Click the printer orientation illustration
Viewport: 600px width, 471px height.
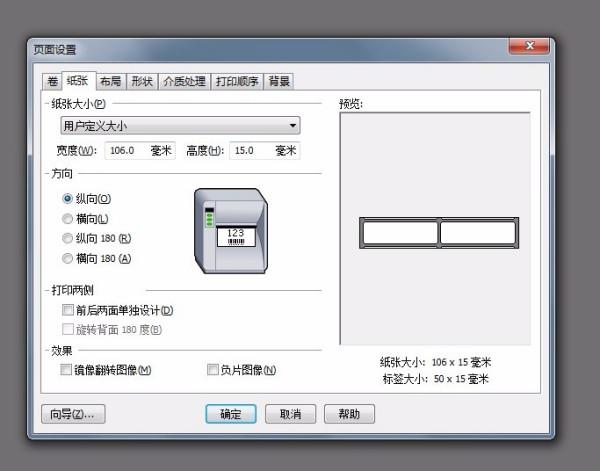pyautogui.click(x=231, y=231)
